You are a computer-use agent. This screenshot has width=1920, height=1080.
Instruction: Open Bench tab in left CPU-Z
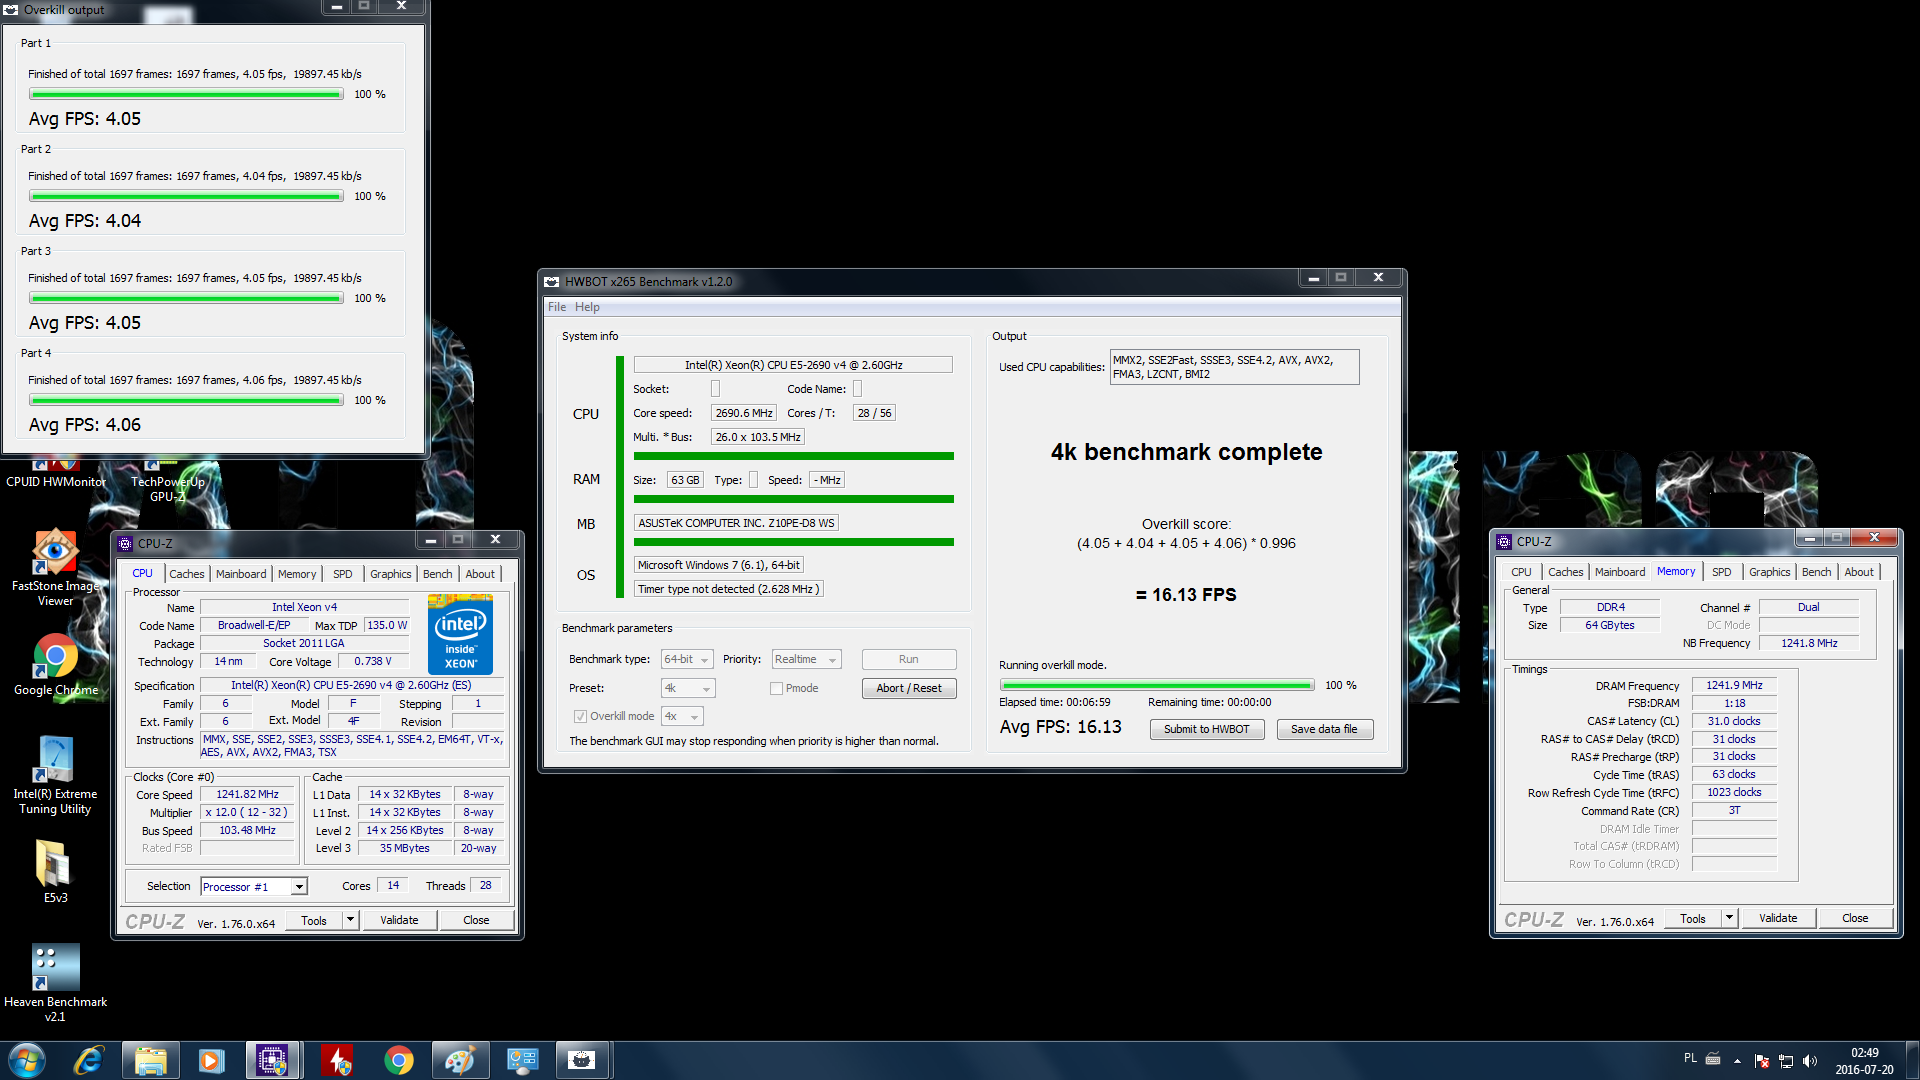pyautogui.click(x=438, y=574)
